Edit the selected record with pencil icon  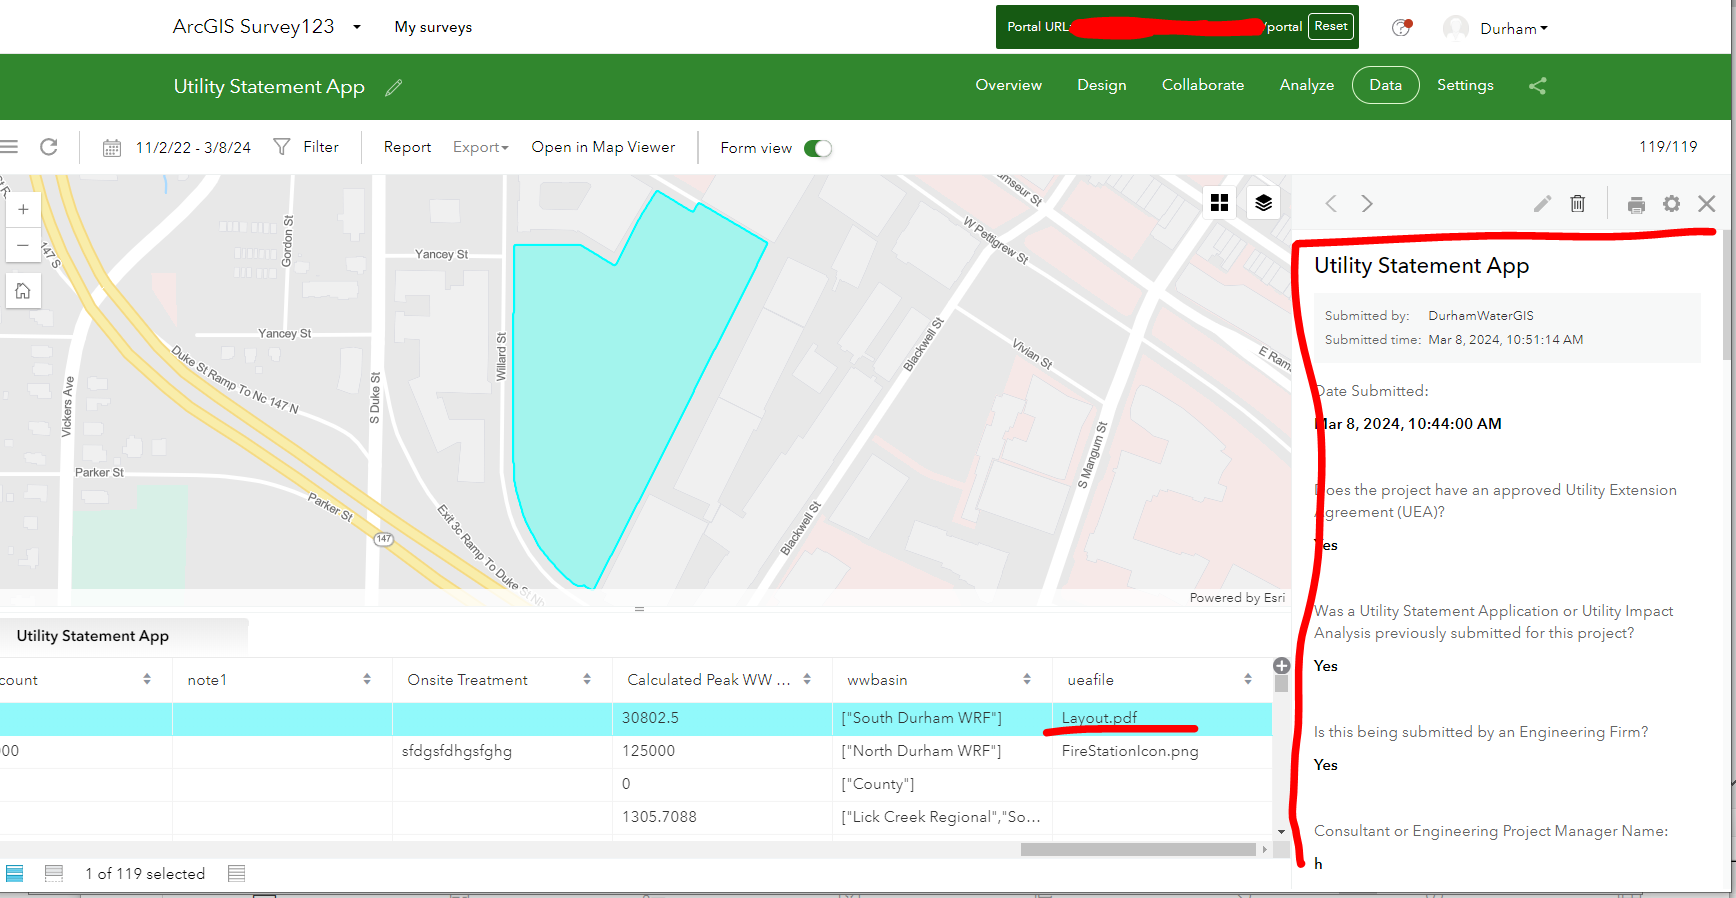(1543, 204)
